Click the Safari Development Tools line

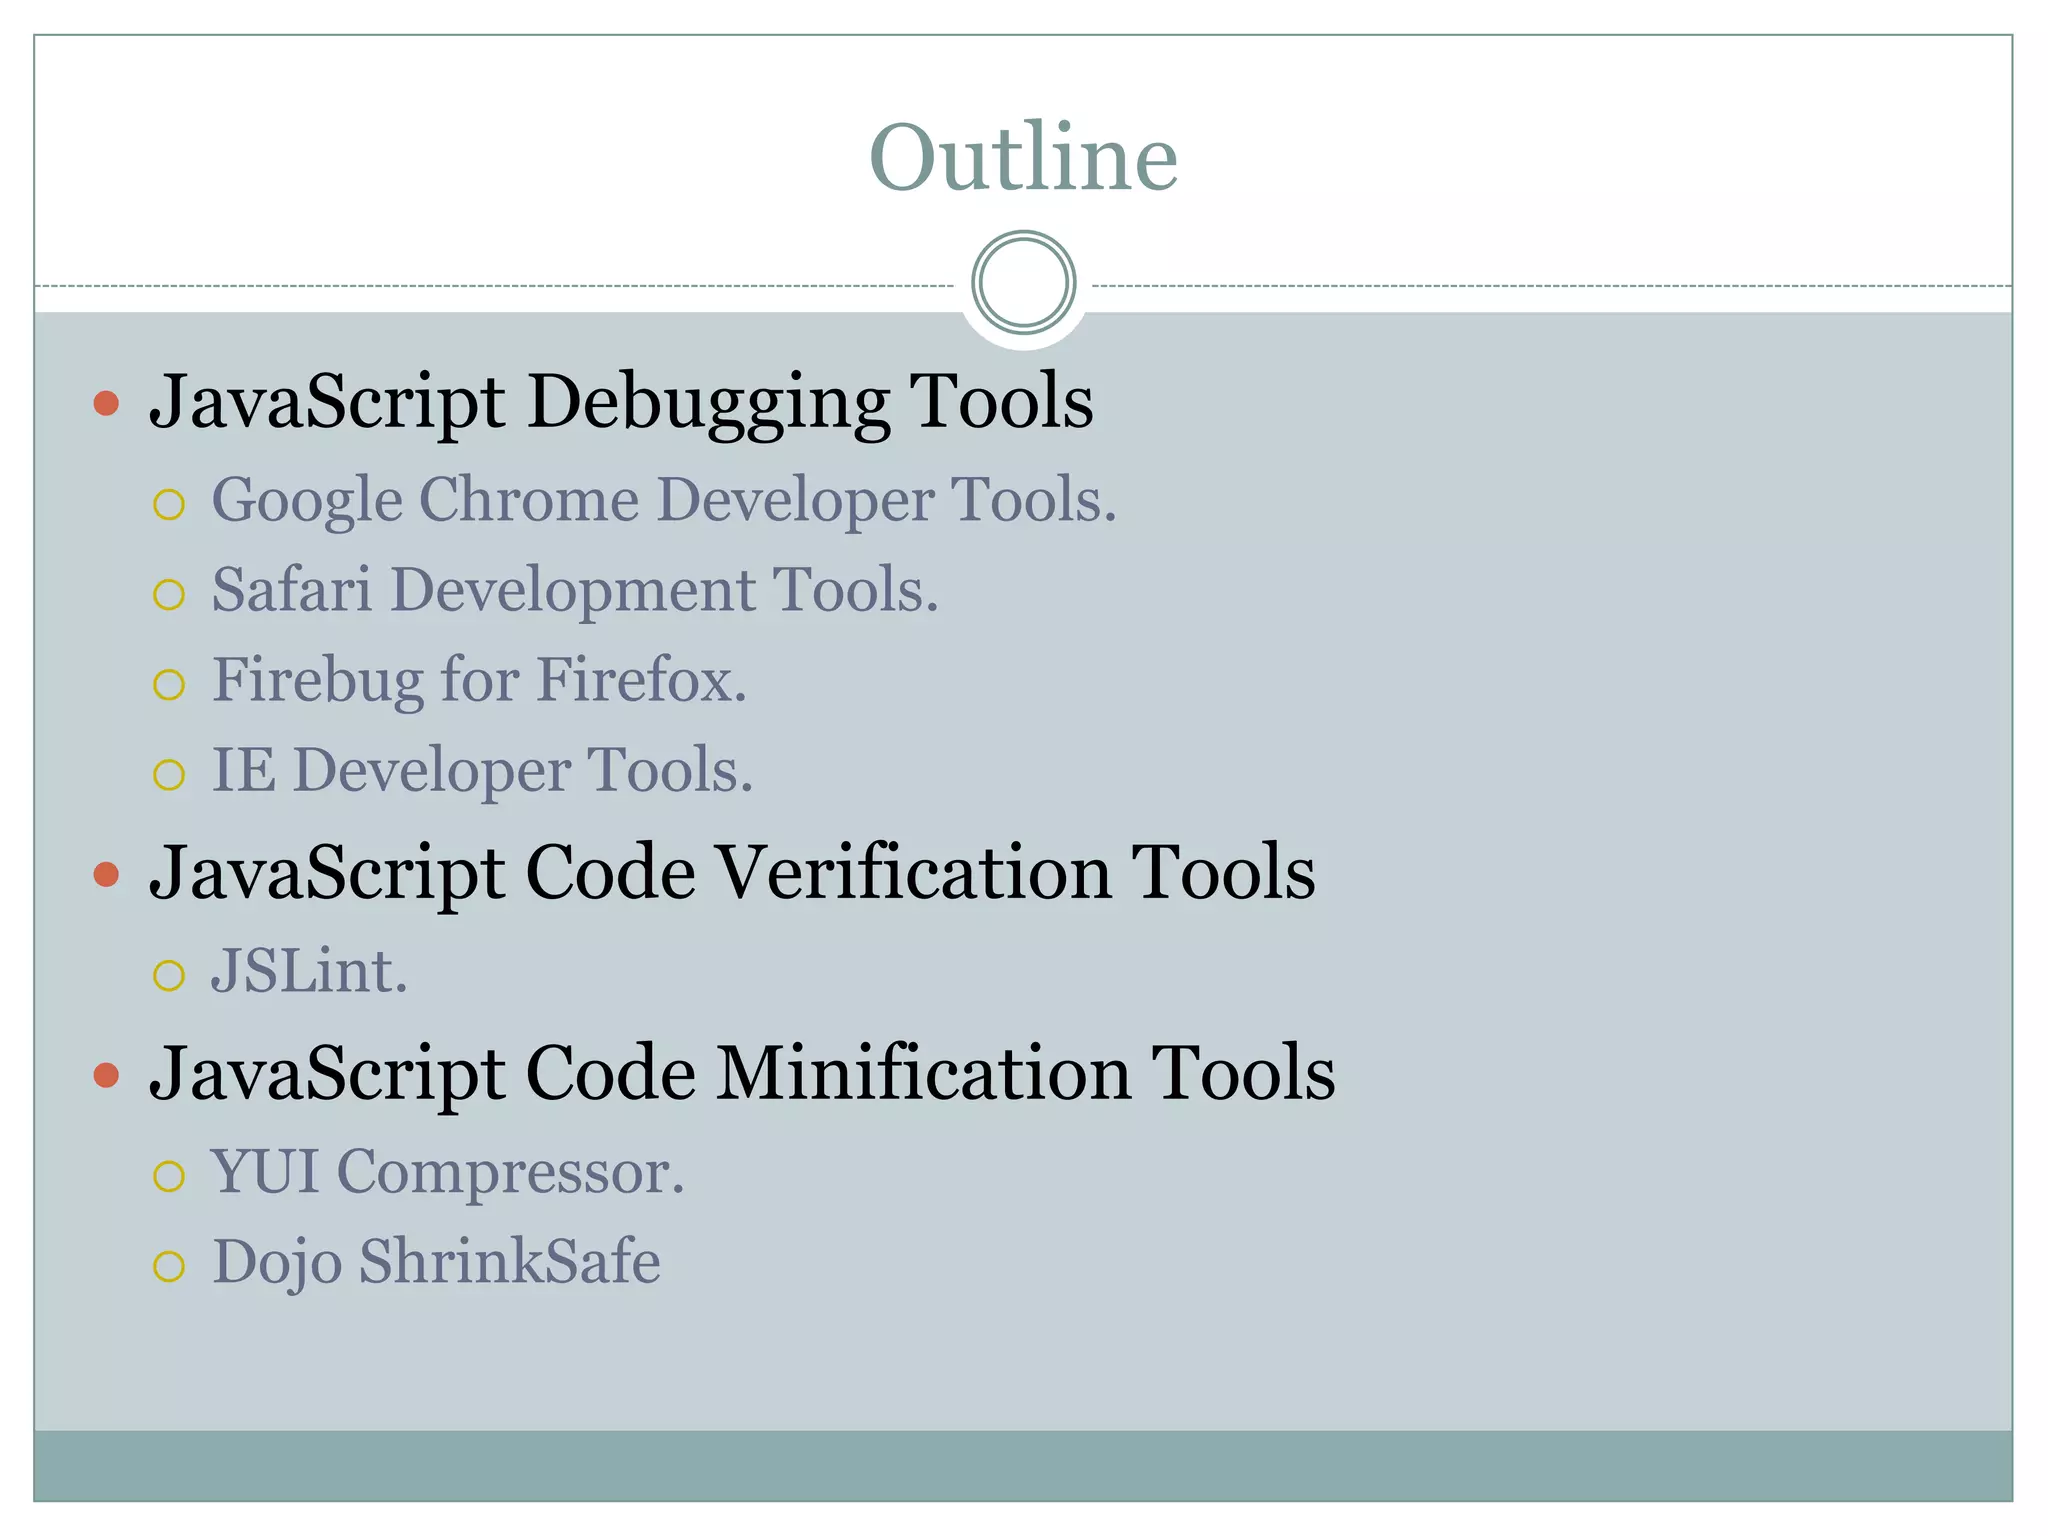[x=575, y=590]
